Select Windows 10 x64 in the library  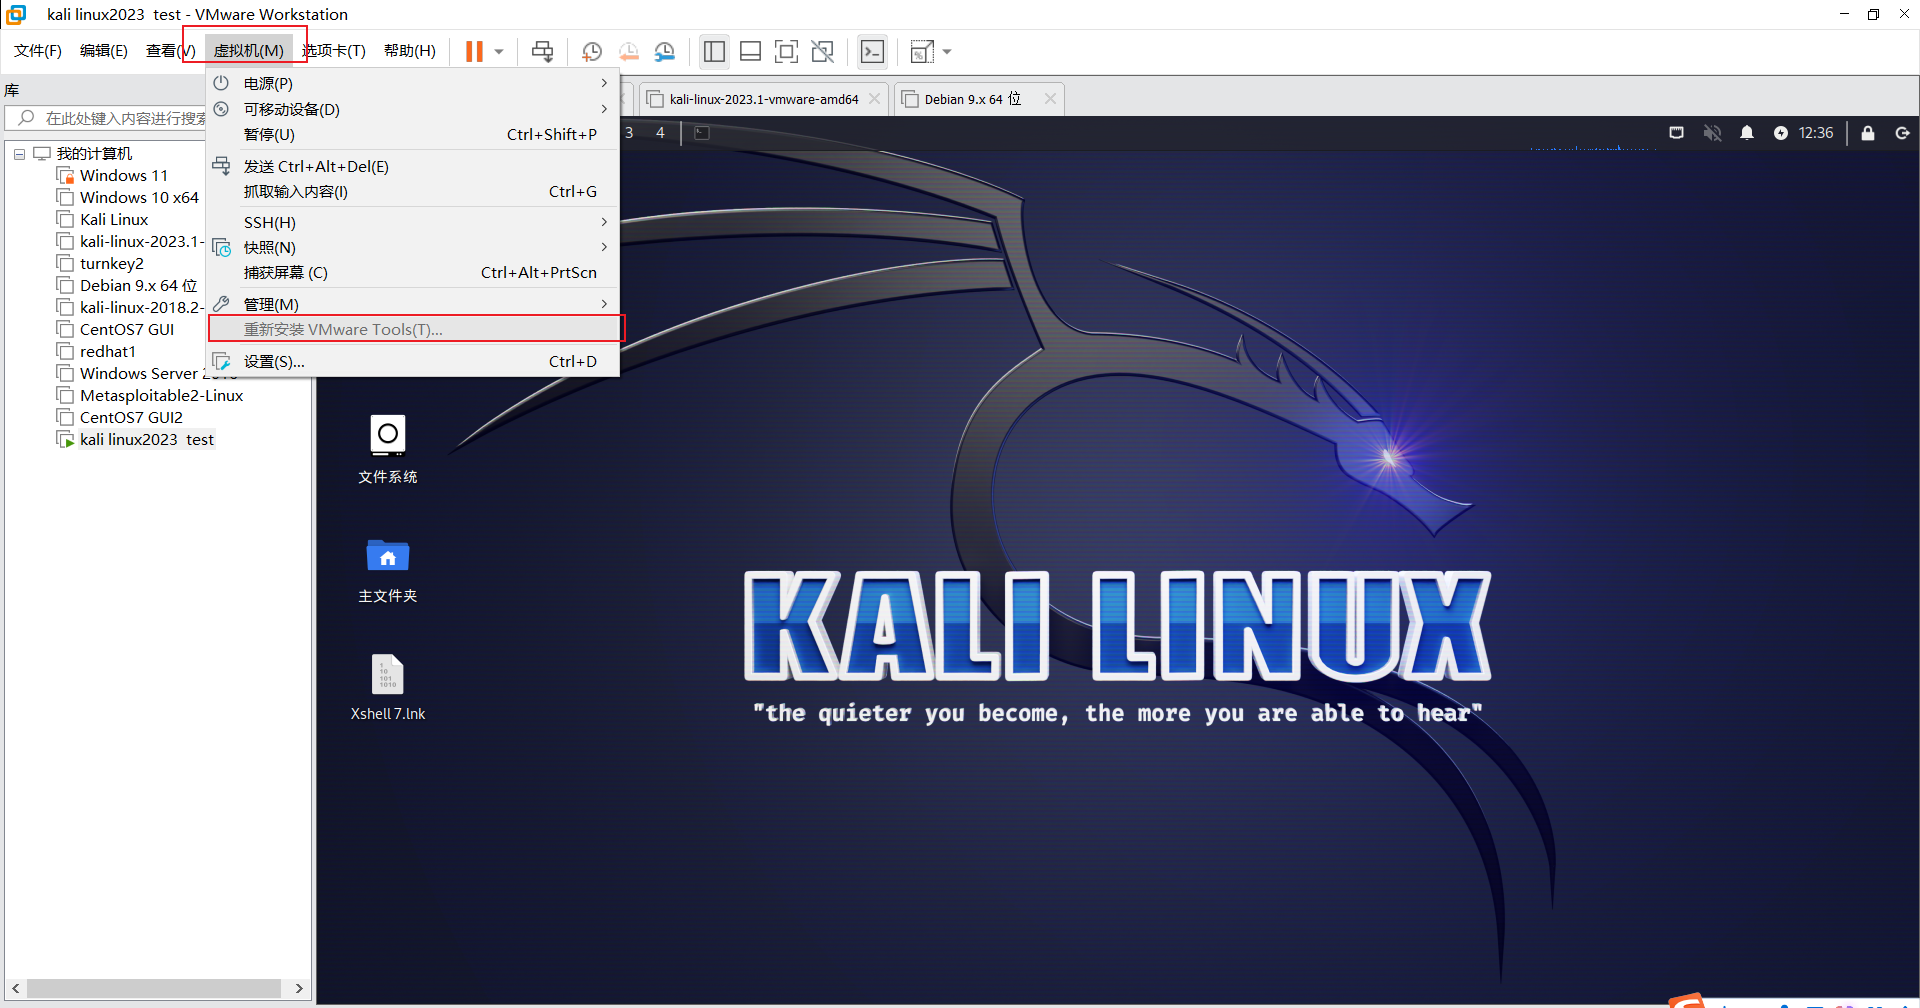tap(139, 197)
